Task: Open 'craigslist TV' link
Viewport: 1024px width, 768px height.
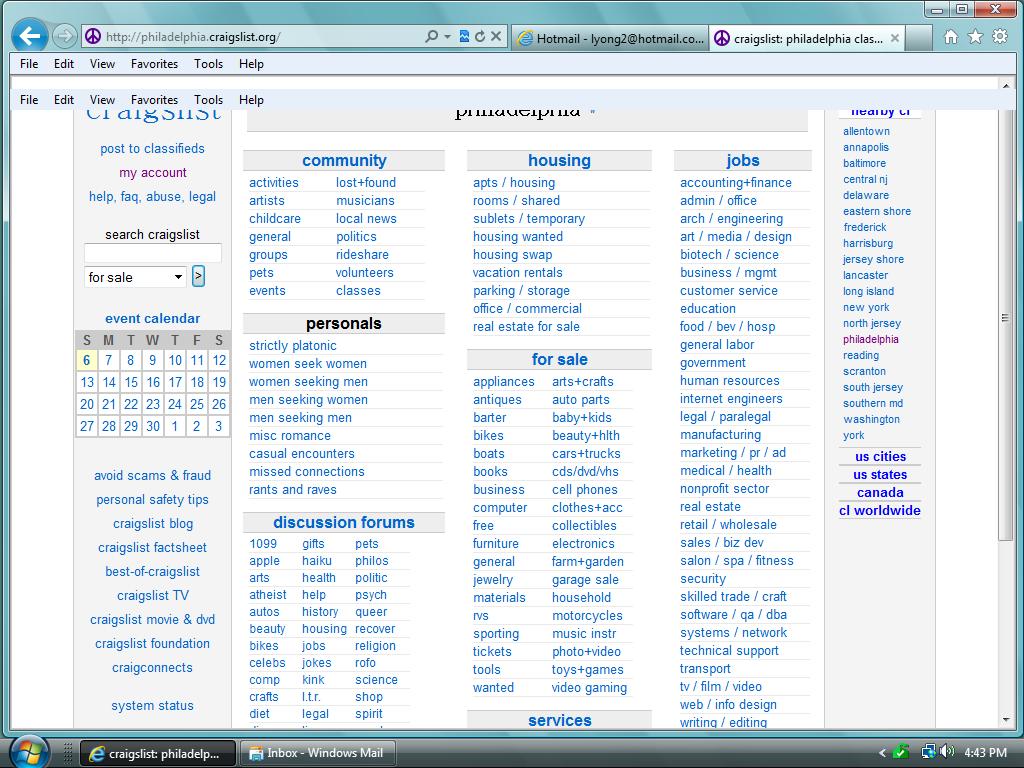Action: [x=153, y=596]
